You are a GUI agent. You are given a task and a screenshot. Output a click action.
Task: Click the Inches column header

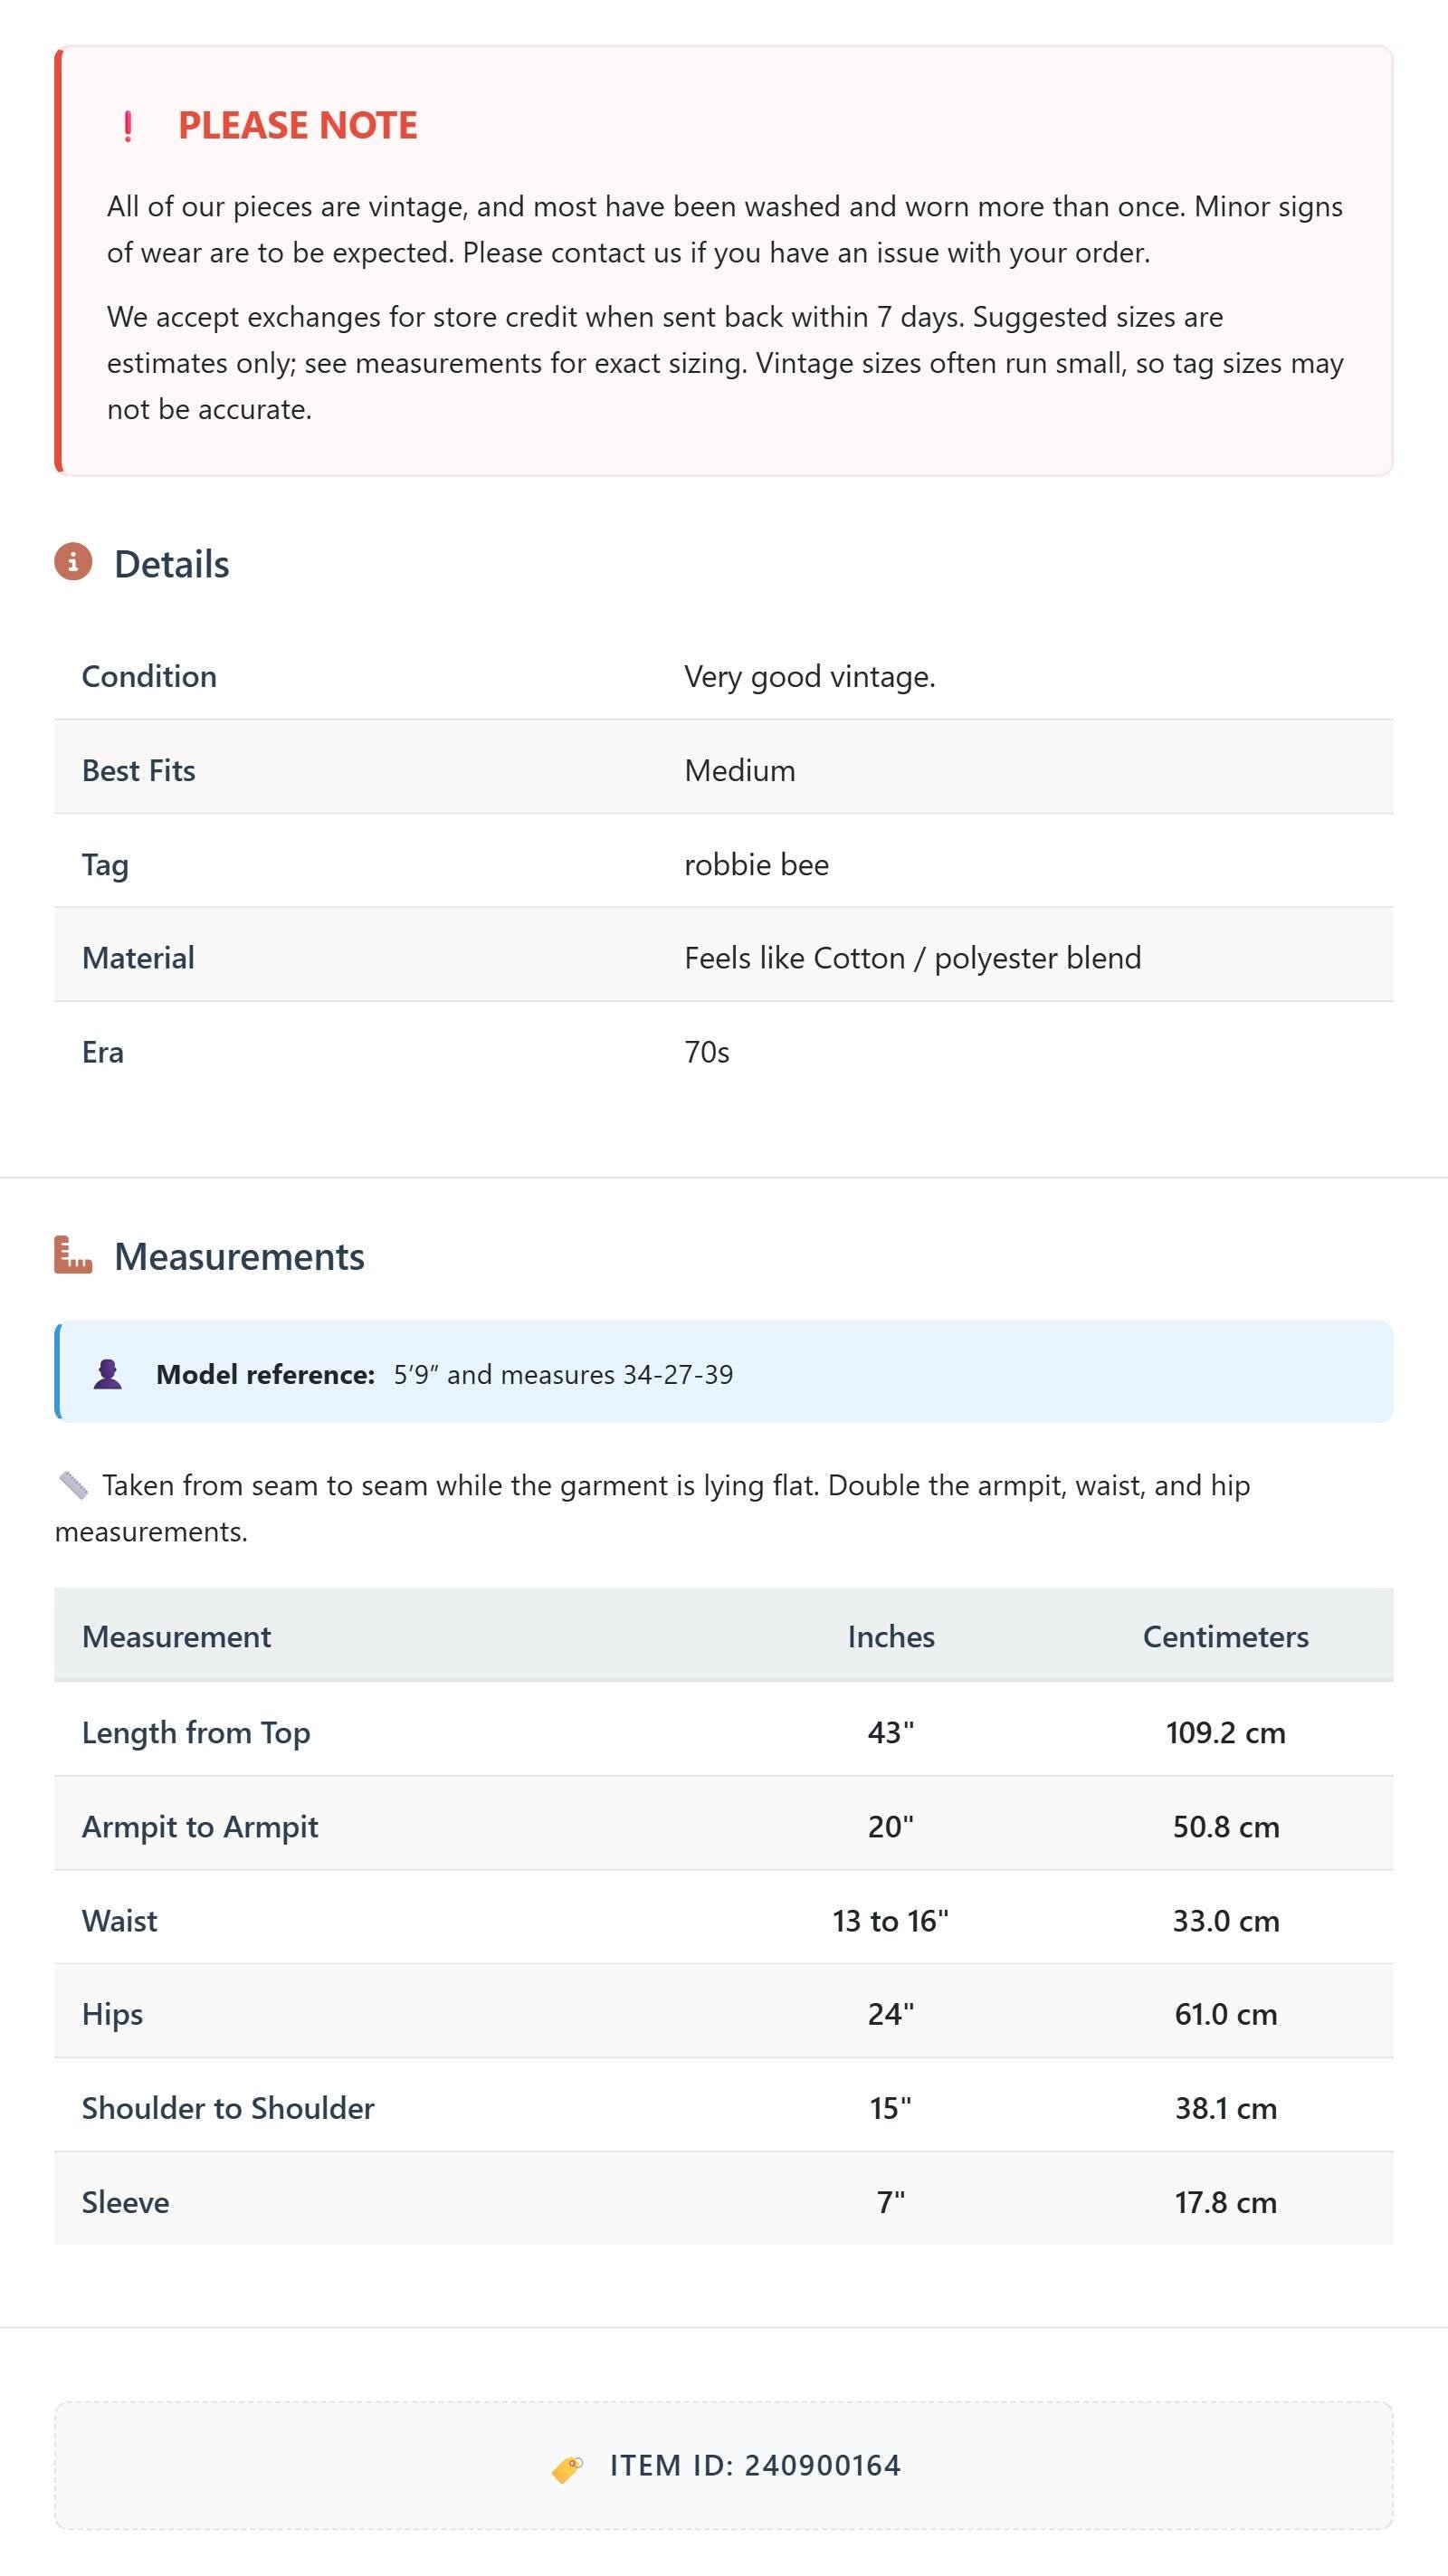[891, 1636]
